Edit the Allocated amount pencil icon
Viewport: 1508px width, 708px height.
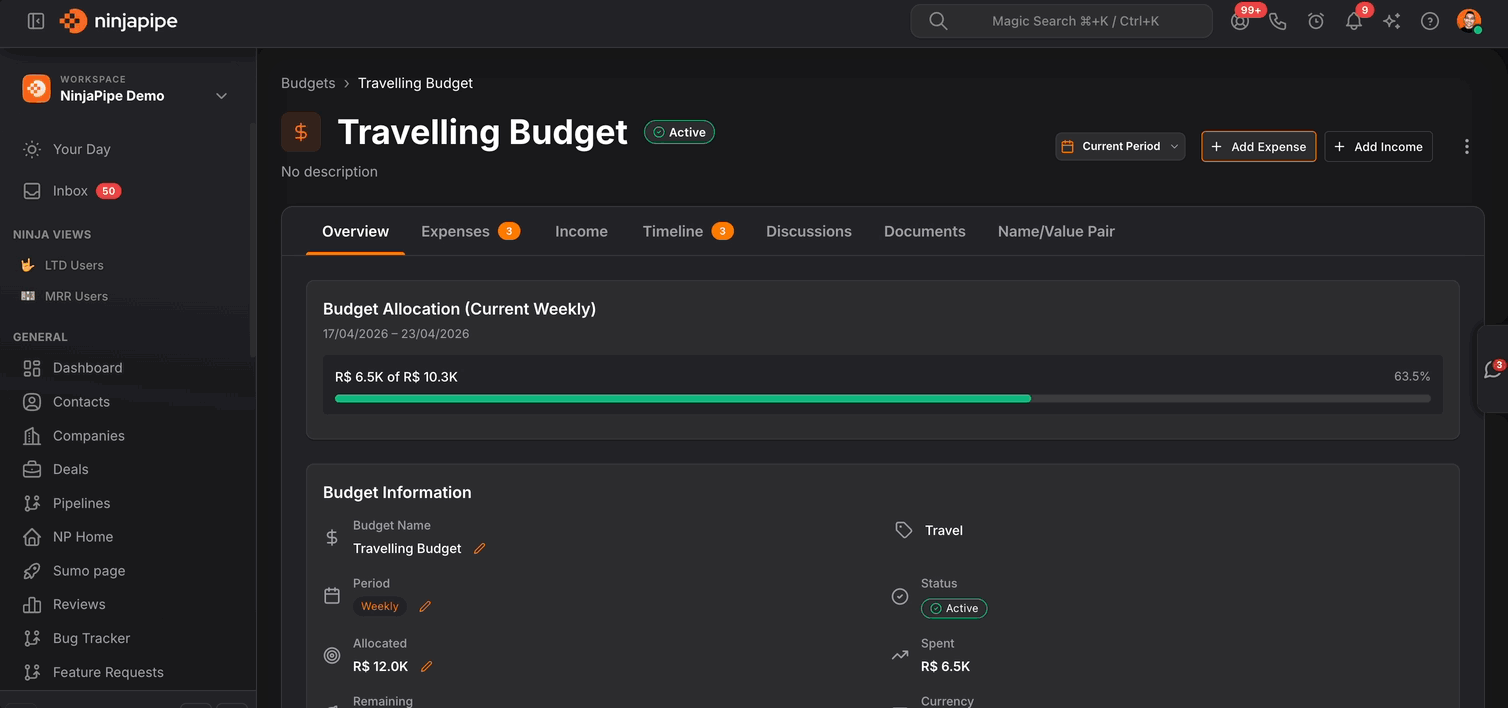[x=427, y=667]
